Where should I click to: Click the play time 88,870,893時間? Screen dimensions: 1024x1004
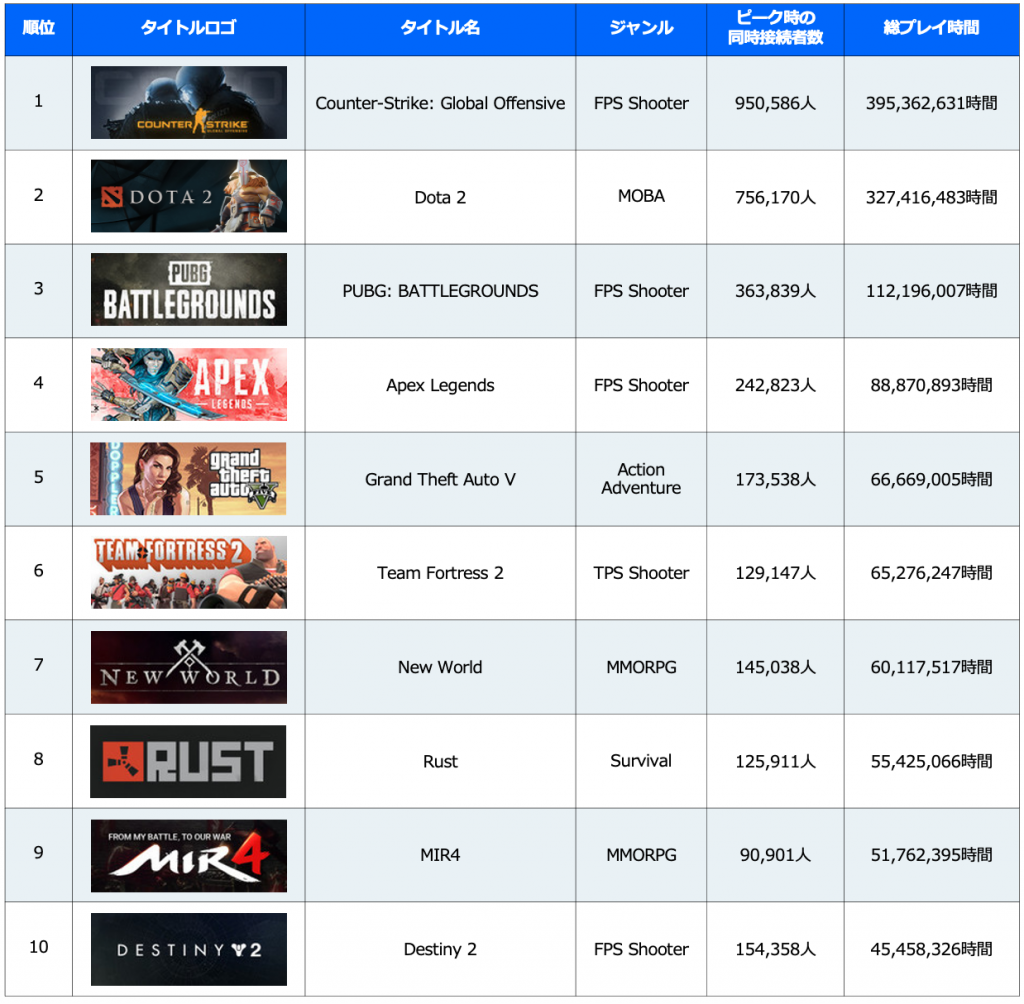[931, 385]
